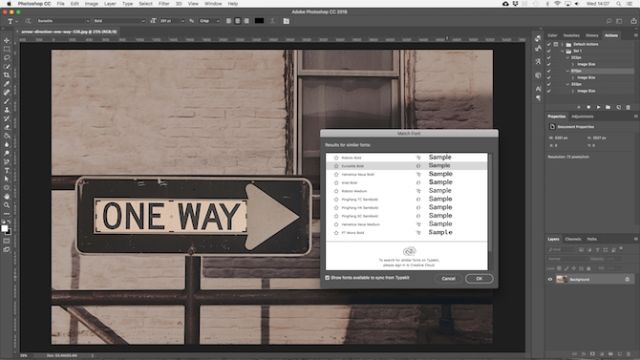
Task: Switch to the Adjustments tab
Action: (582, 117)
